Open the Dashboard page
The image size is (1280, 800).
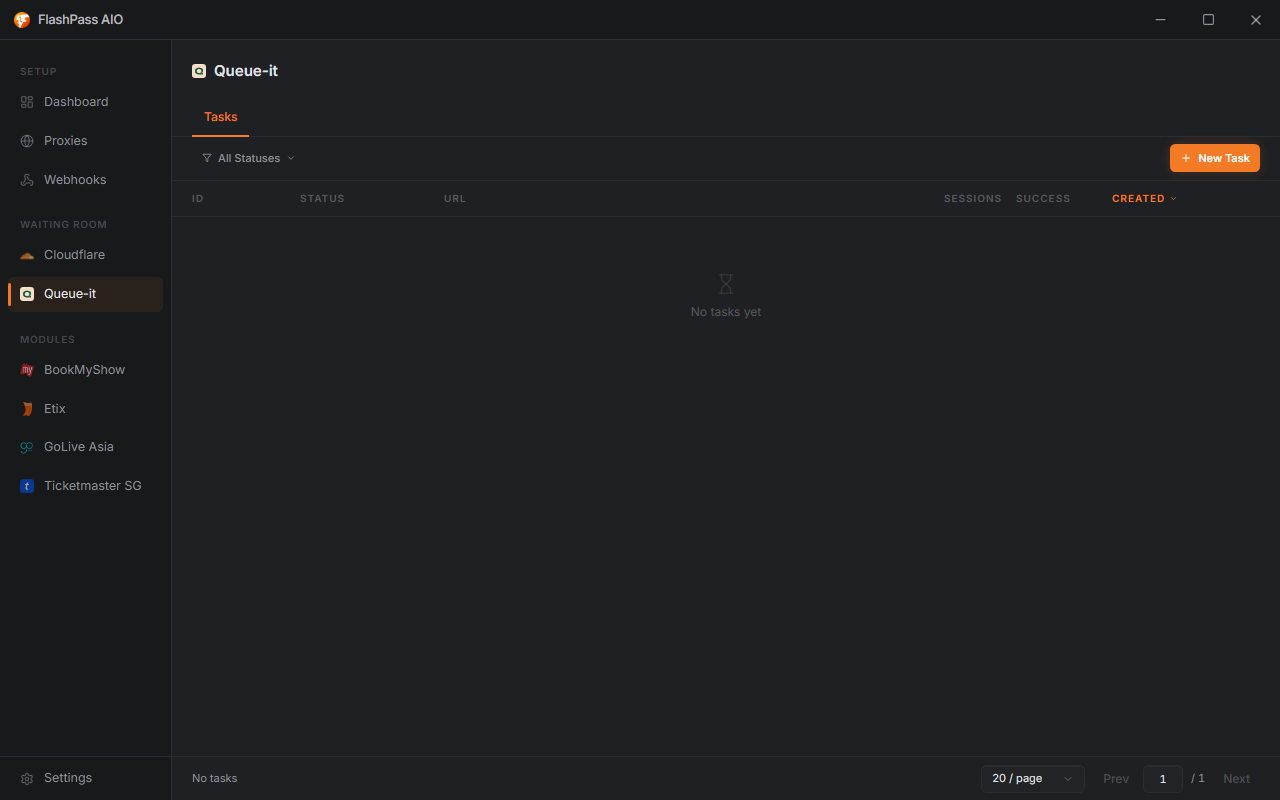tap(85, 102)
